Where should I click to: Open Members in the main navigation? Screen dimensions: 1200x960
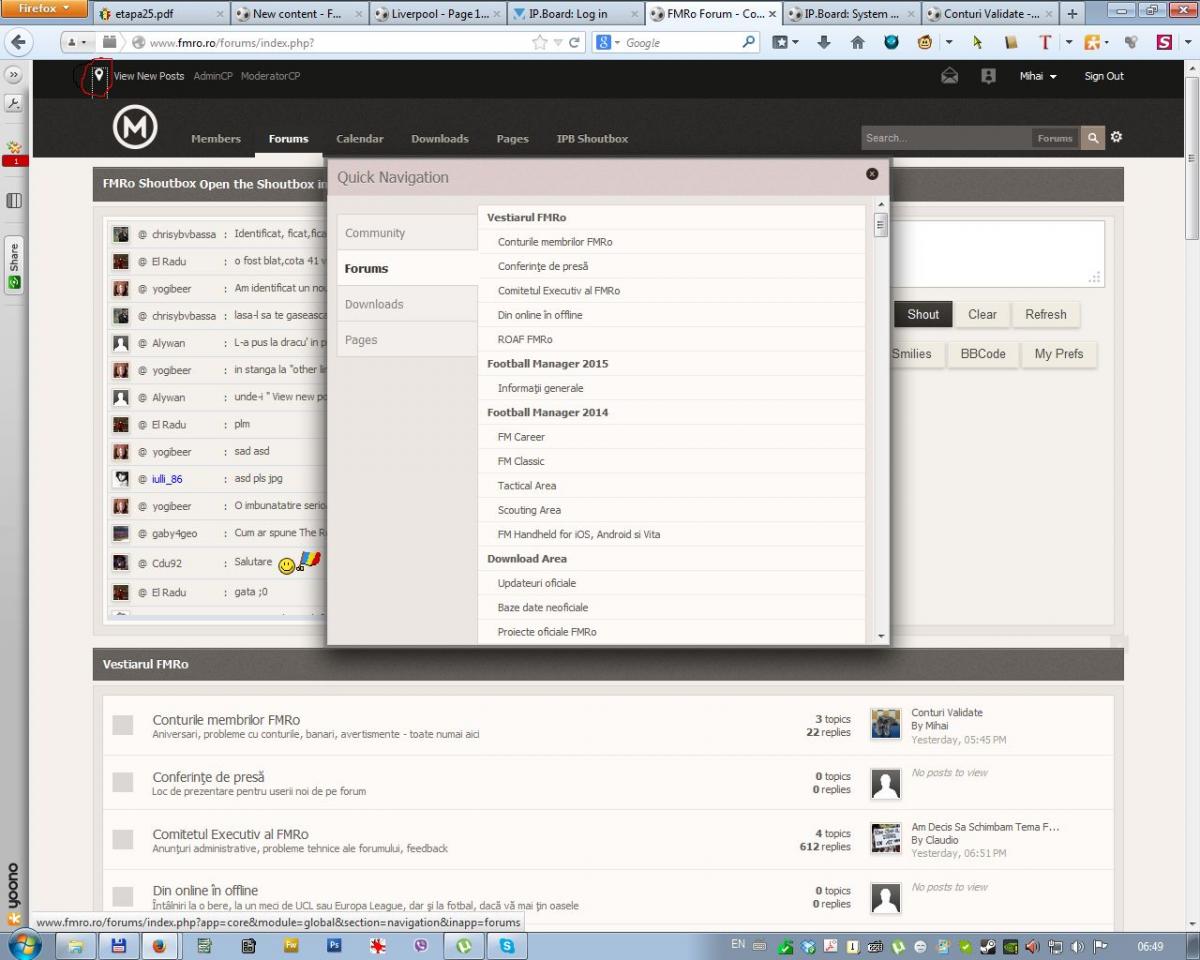216,139
